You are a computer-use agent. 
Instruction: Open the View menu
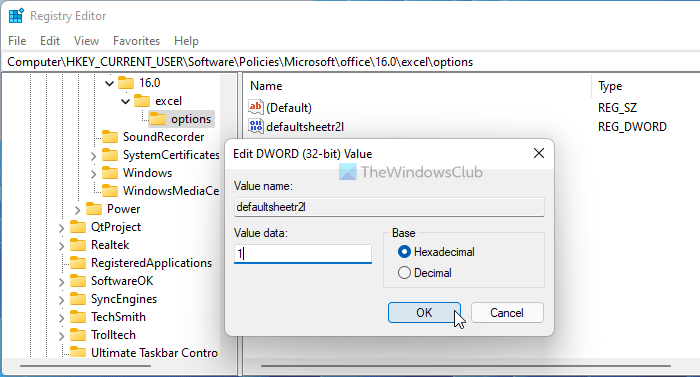click(x=86, y=41)
